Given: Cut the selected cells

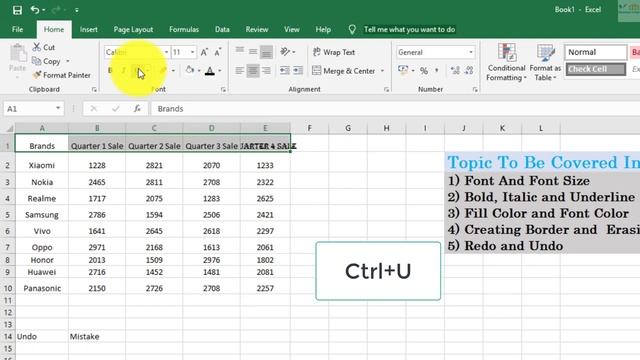Looking at the screenshot, I should (x=44, y=47).
